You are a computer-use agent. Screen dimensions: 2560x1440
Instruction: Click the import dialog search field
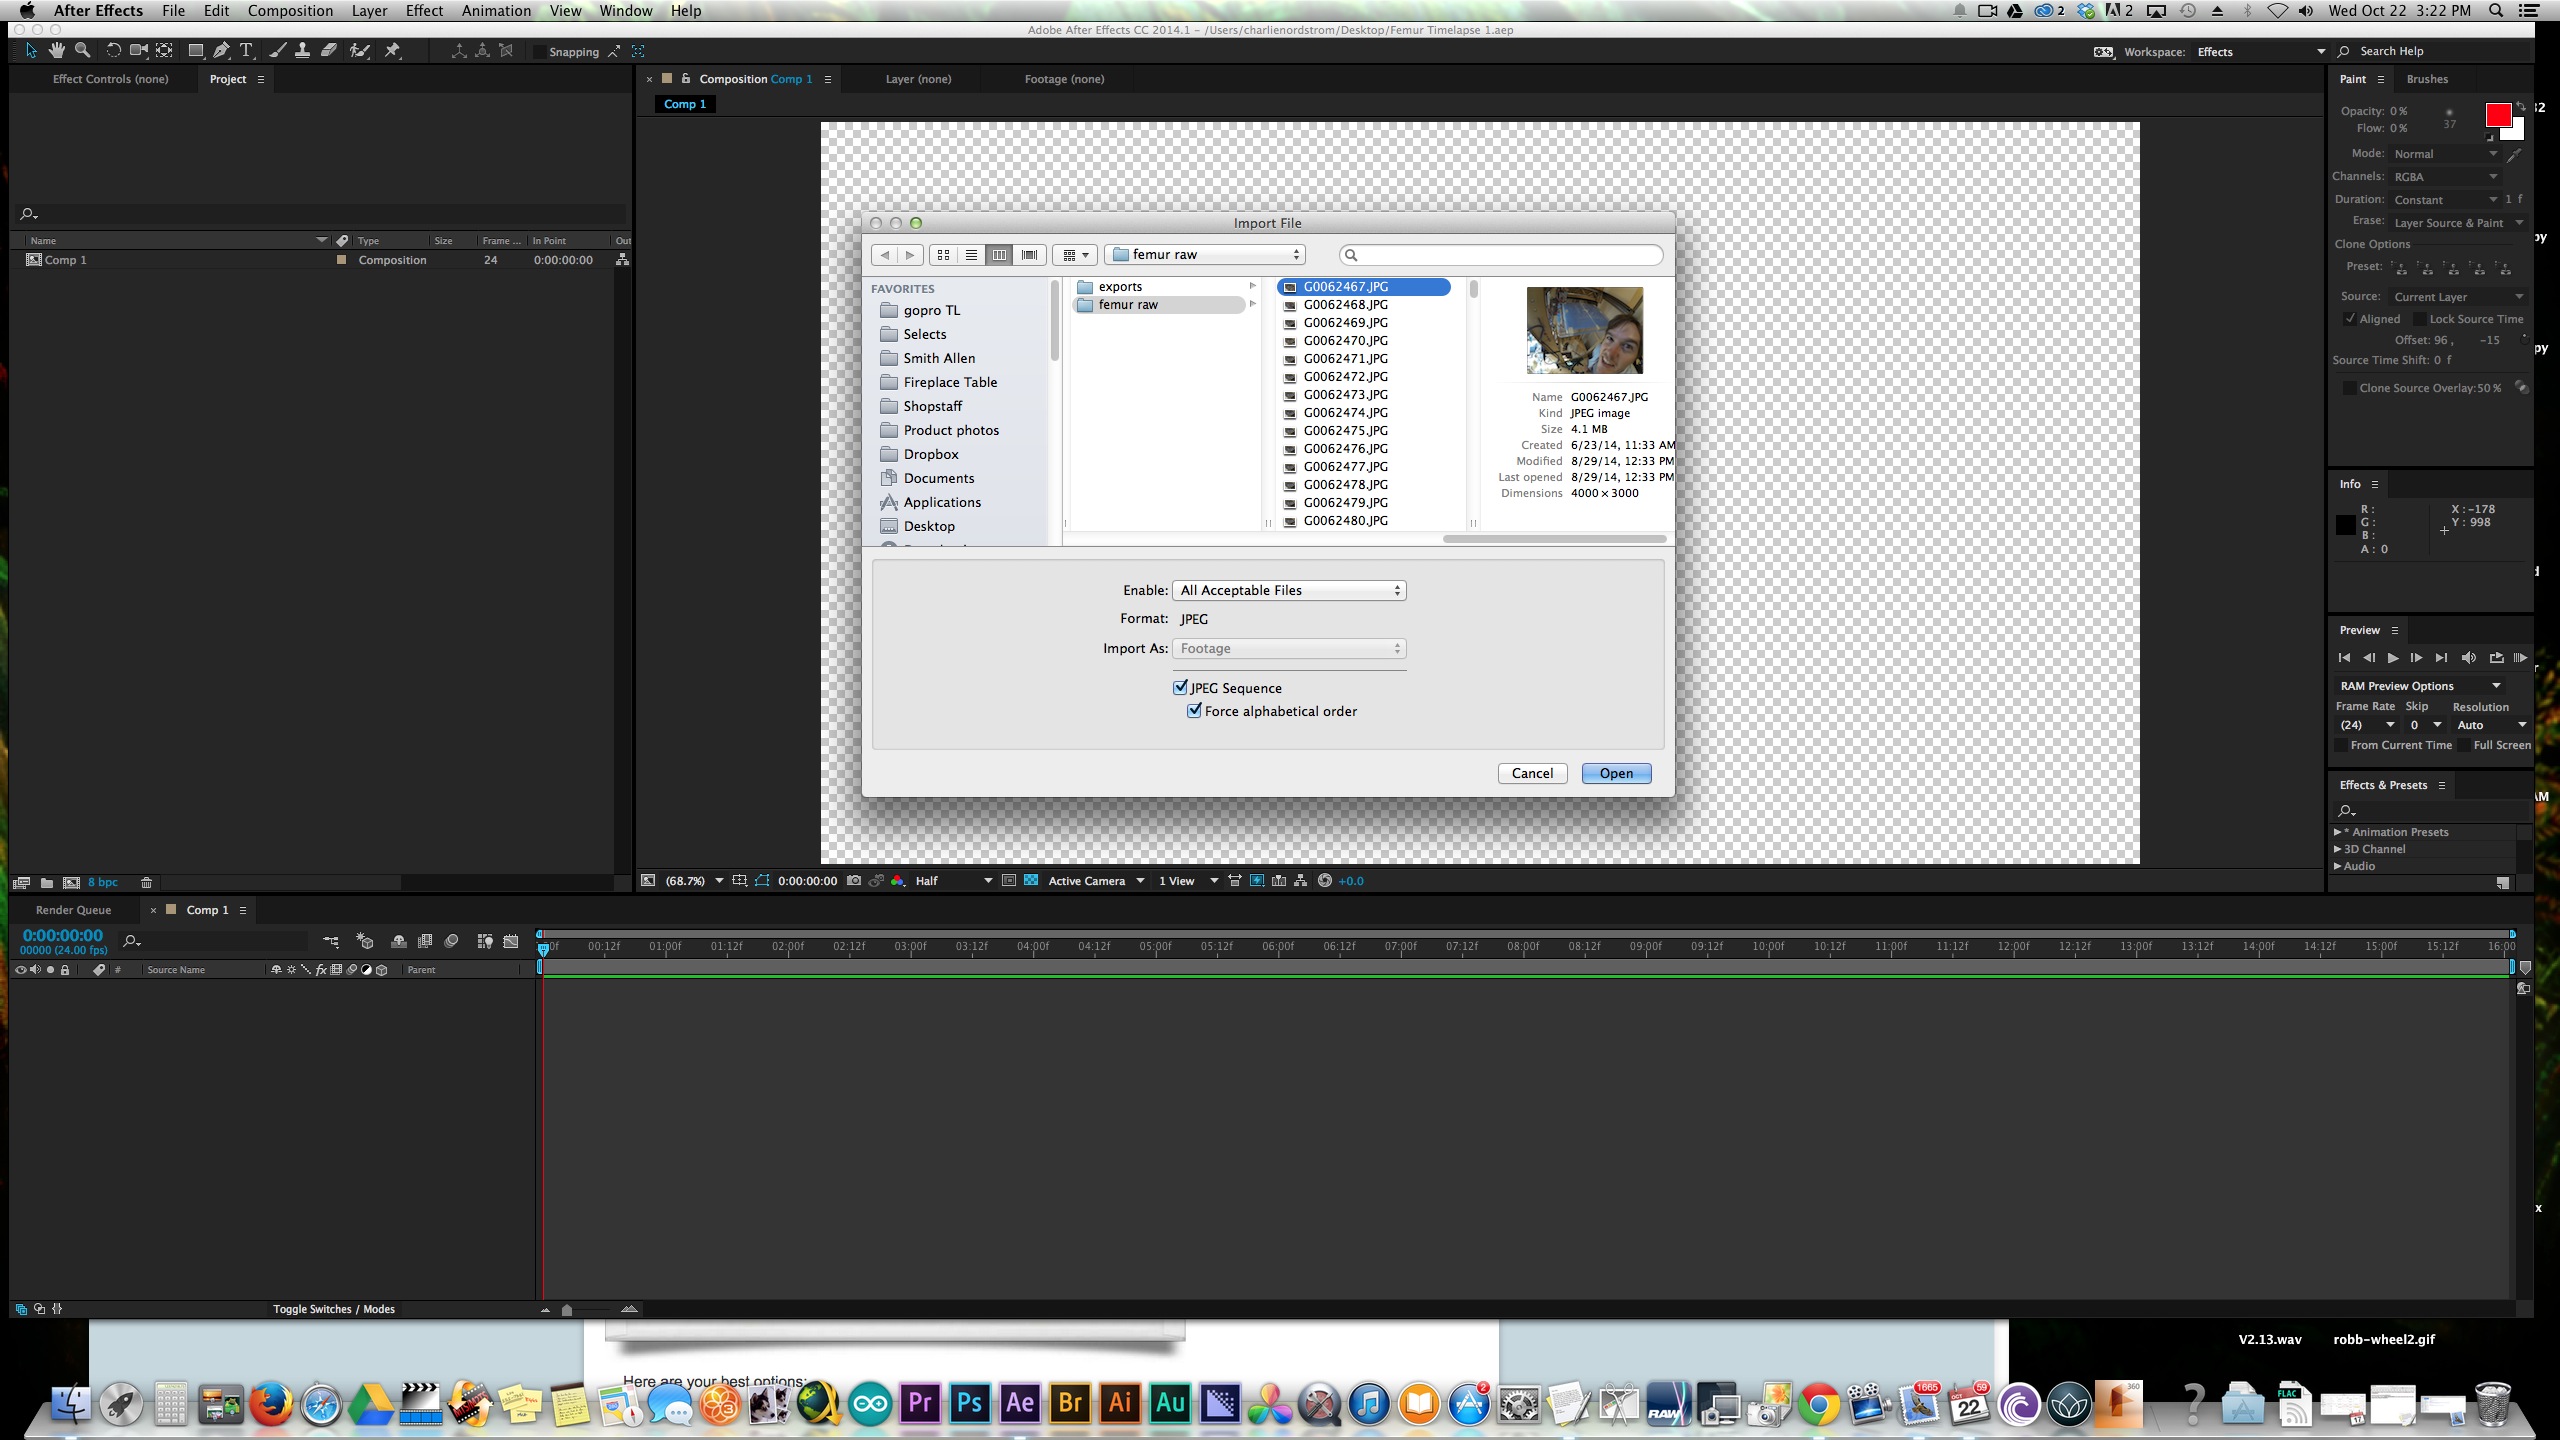1501,254
